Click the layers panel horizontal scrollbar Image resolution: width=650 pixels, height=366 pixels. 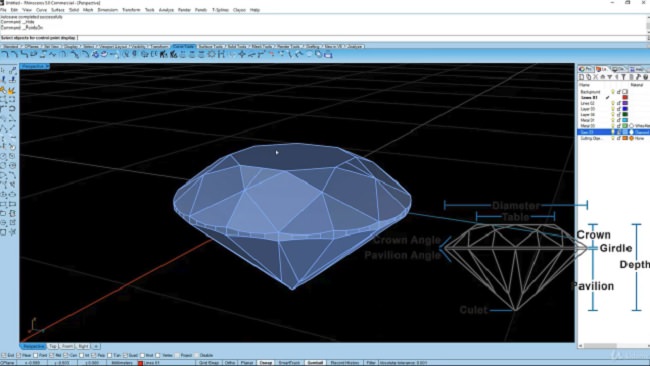point(614,346)
